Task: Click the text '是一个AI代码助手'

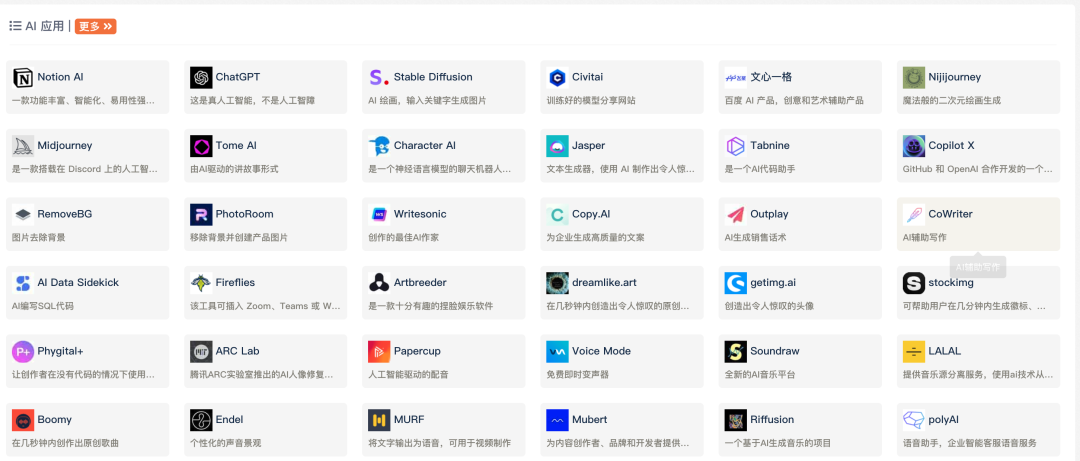Action: (x=760, y=169)
